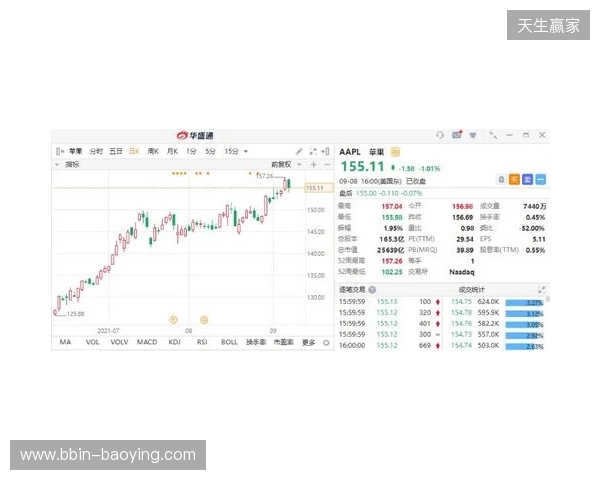The height and width of the screenshot is (480, 600).
Task: Click the 7440万 volume value
Action: [534, 206]
